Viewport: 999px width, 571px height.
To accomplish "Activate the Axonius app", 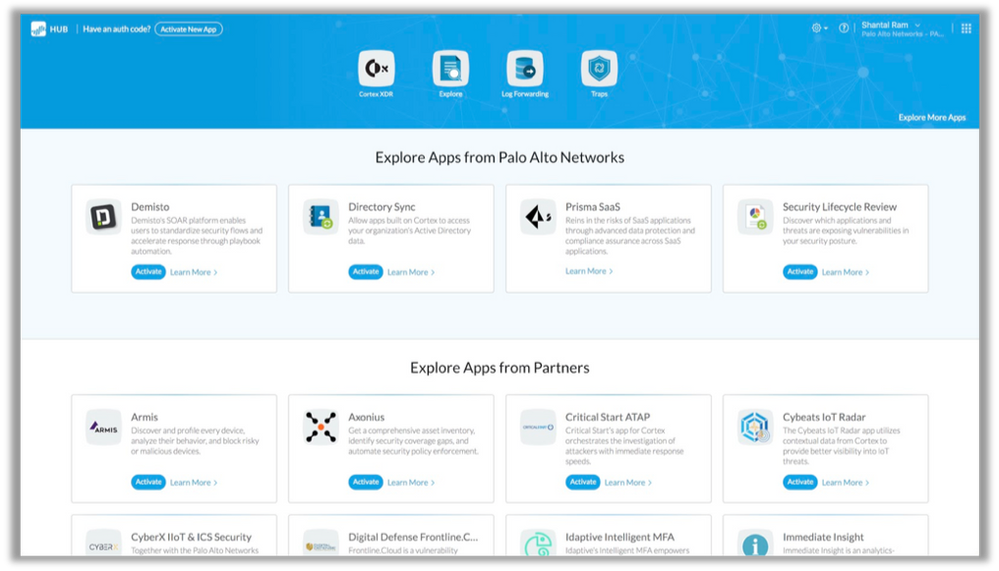I will (x=366, y=482).
